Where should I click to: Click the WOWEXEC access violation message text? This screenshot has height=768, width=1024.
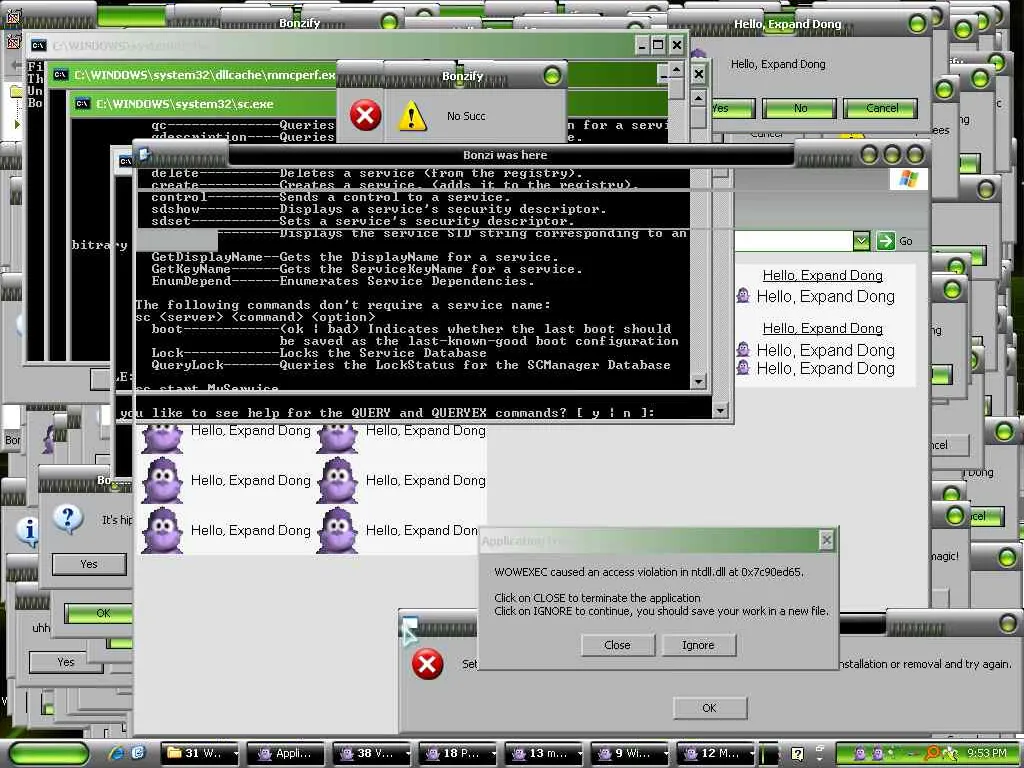[648, 572]
